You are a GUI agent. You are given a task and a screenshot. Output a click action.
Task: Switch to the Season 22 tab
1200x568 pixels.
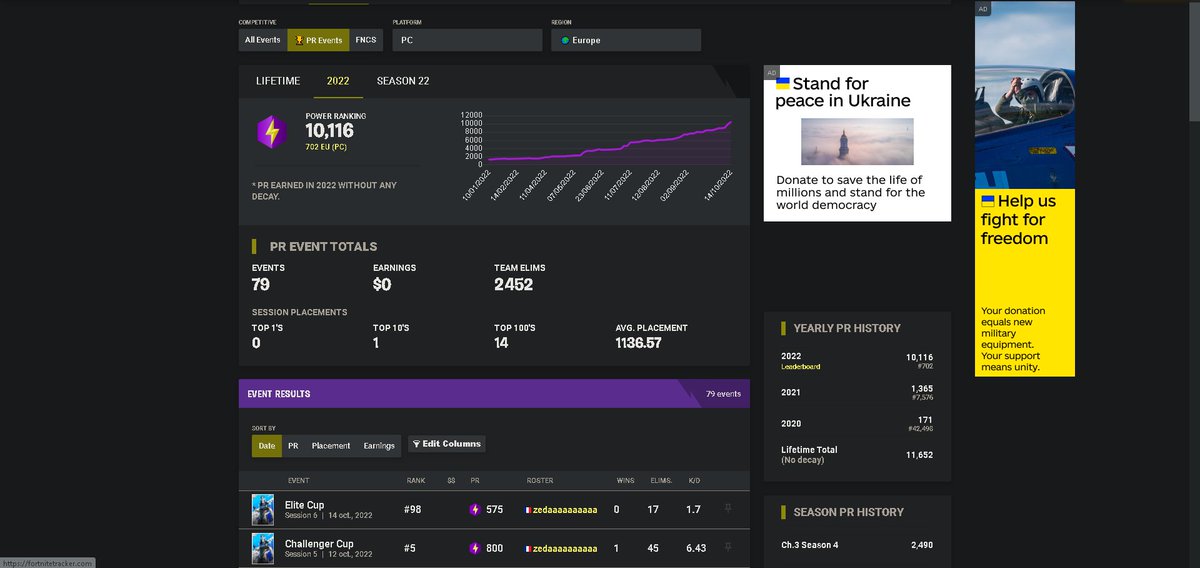point(403,81)
